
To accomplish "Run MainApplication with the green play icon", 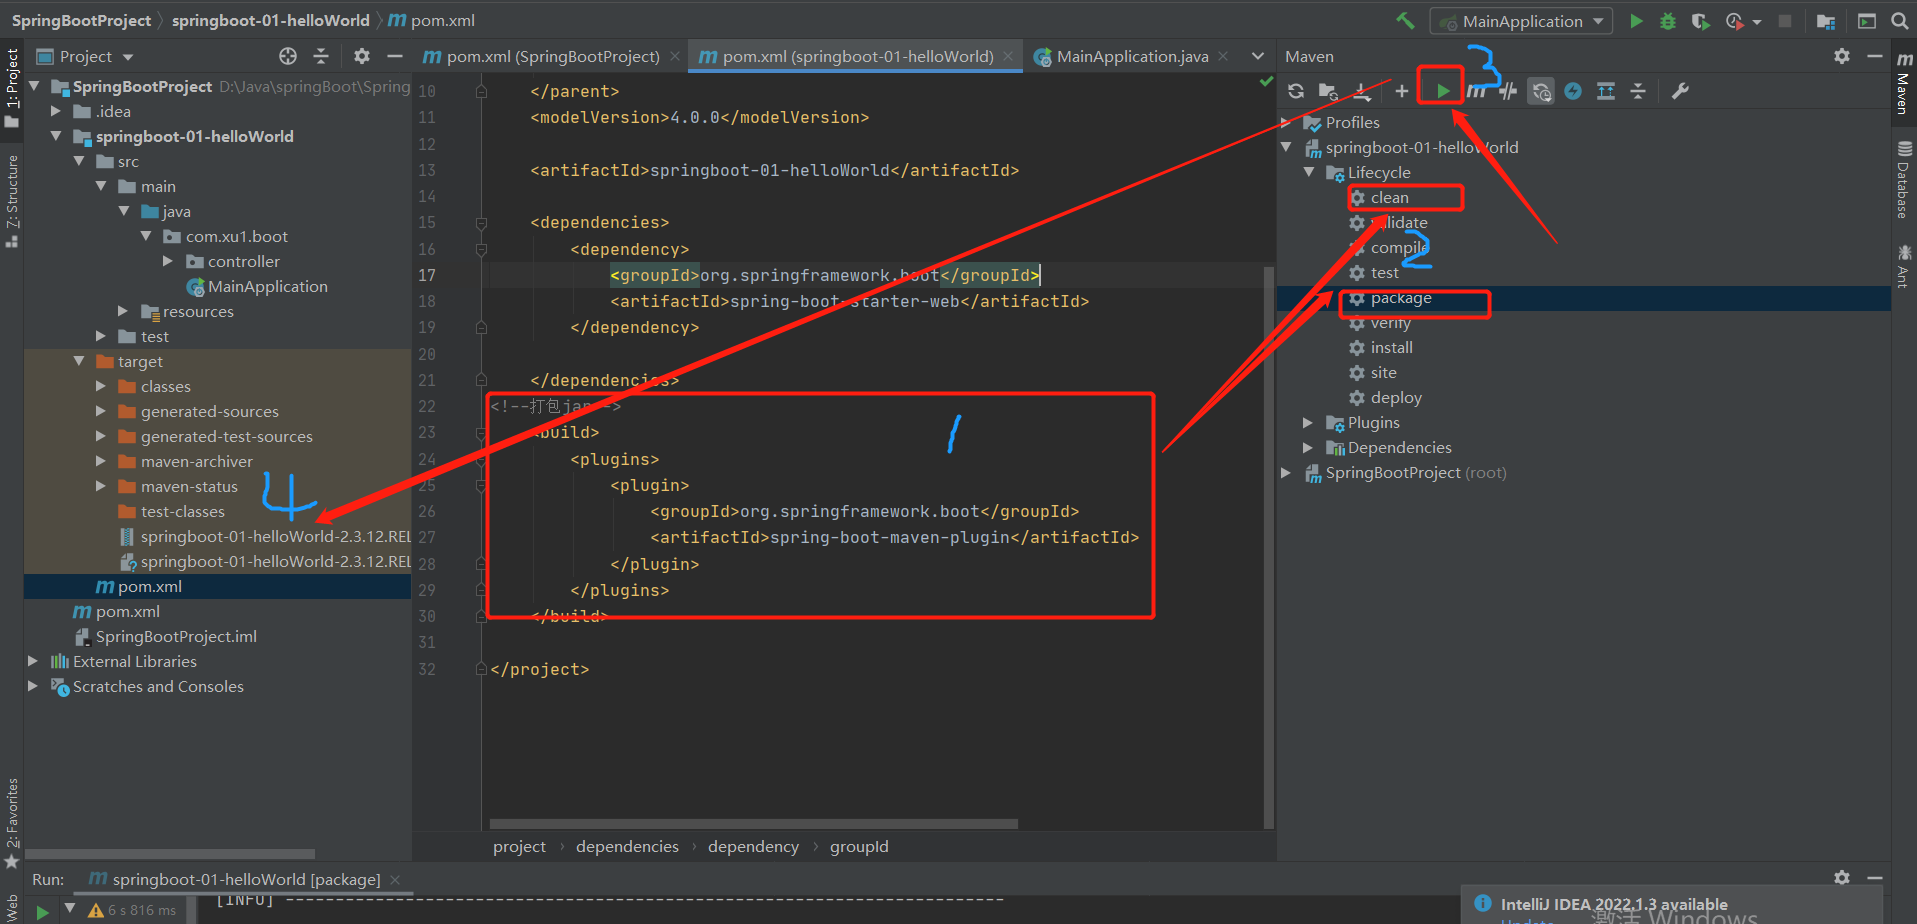I will point(1636,21).
